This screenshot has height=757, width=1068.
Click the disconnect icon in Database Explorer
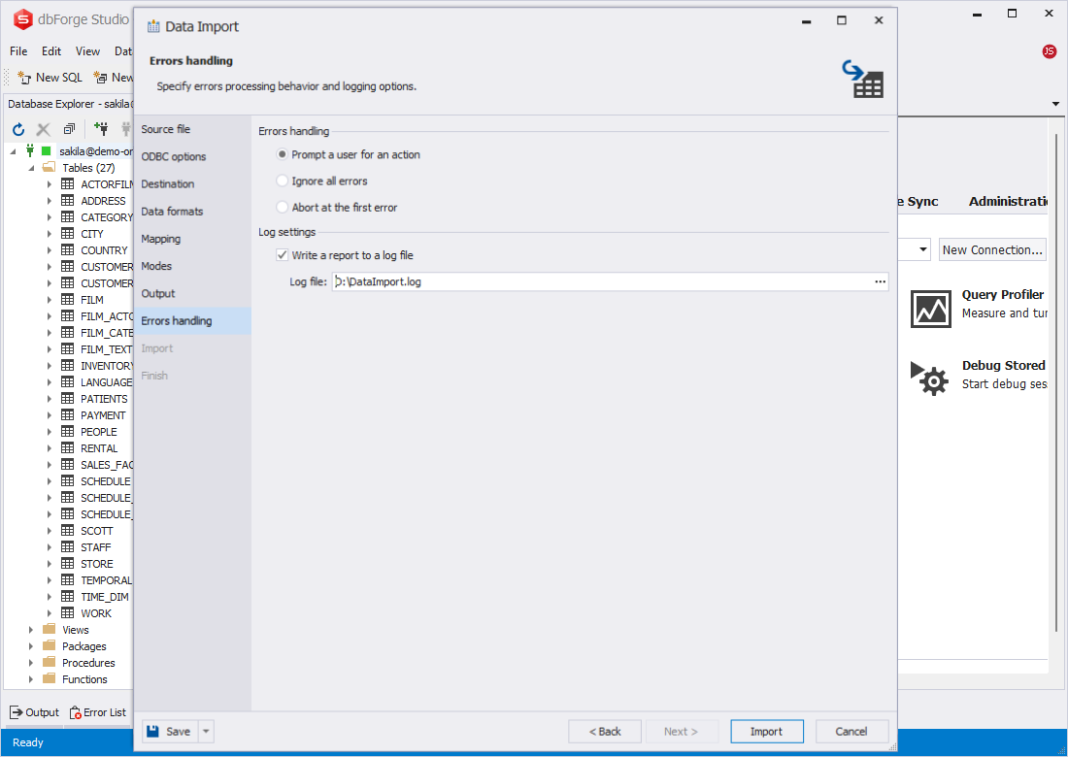[x=42, y=129]
